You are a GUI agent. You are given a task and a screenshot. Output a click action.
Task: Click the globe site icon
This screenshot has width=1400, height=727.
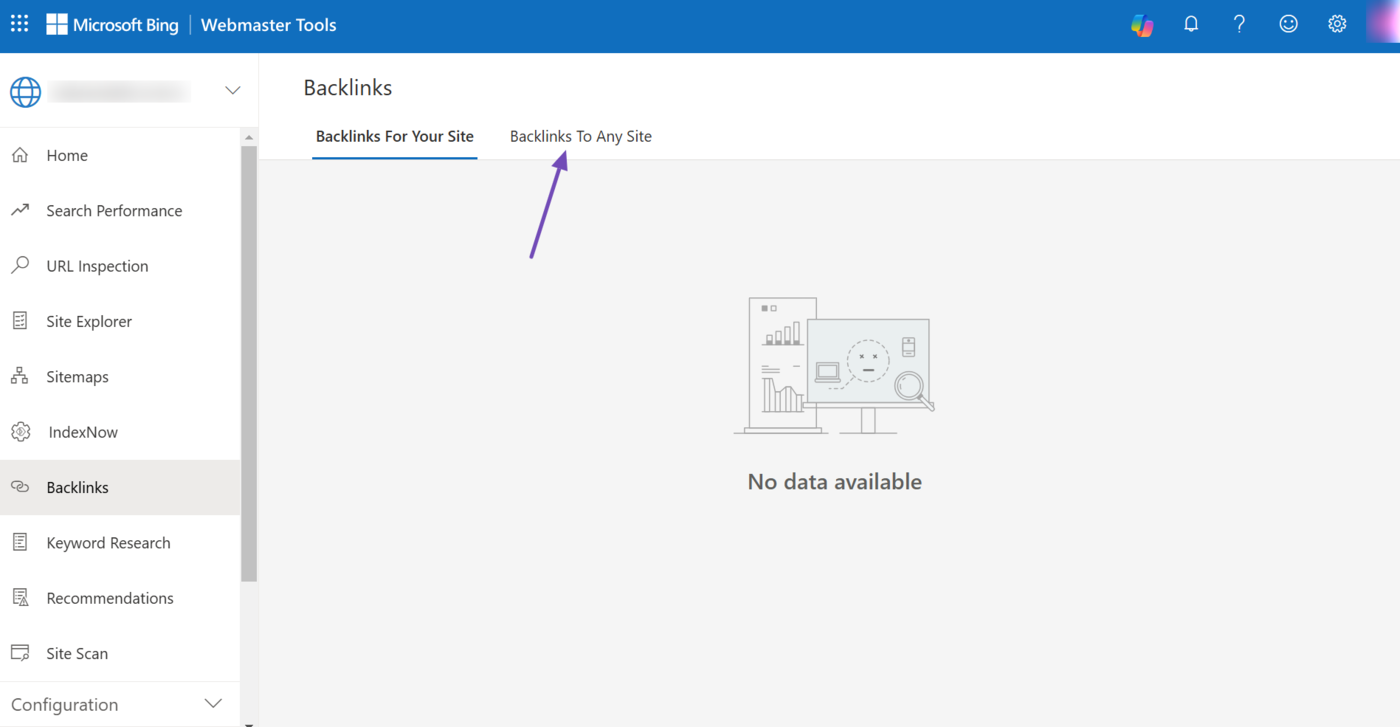(26, 91)
